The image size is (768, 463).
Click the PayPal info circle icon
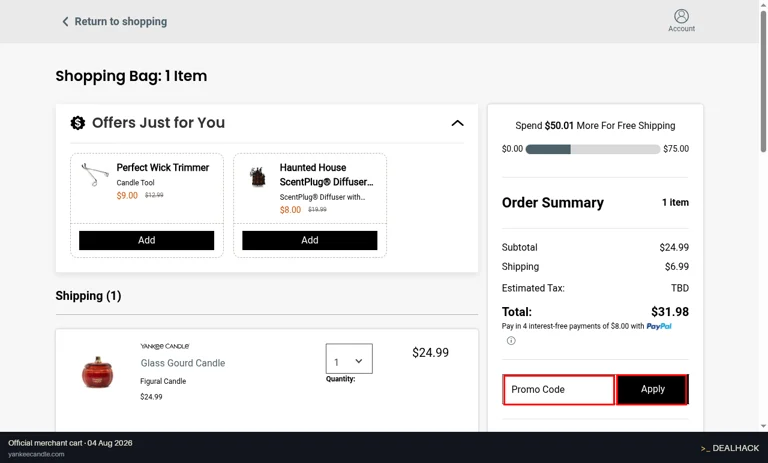(511, 341)
